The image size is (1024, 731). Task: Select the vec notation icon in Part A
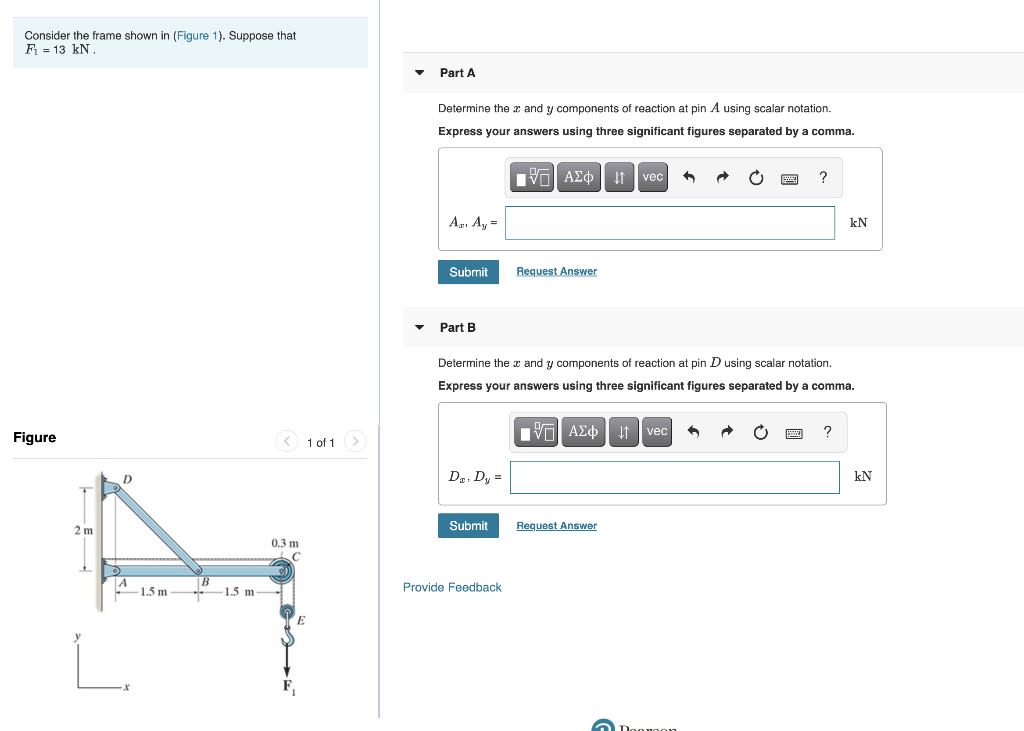point(652,177)
